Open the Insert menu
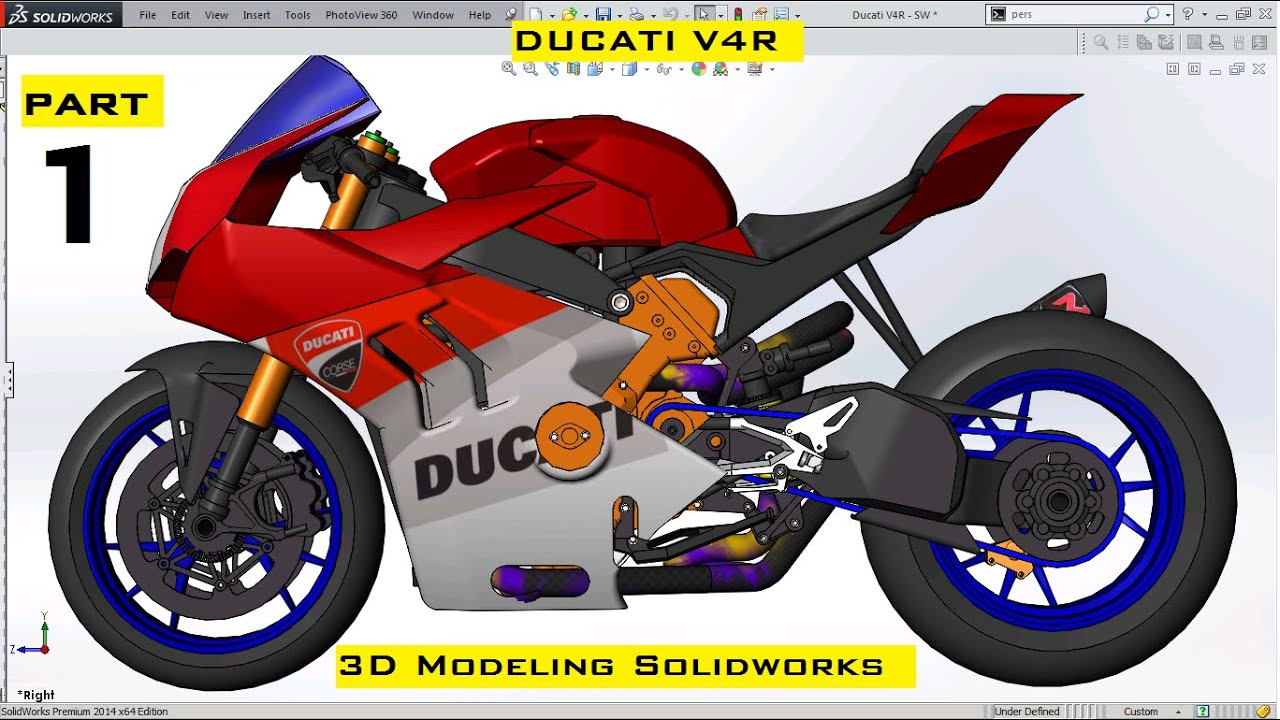1280x720 pixels. [x=256, y=15]
